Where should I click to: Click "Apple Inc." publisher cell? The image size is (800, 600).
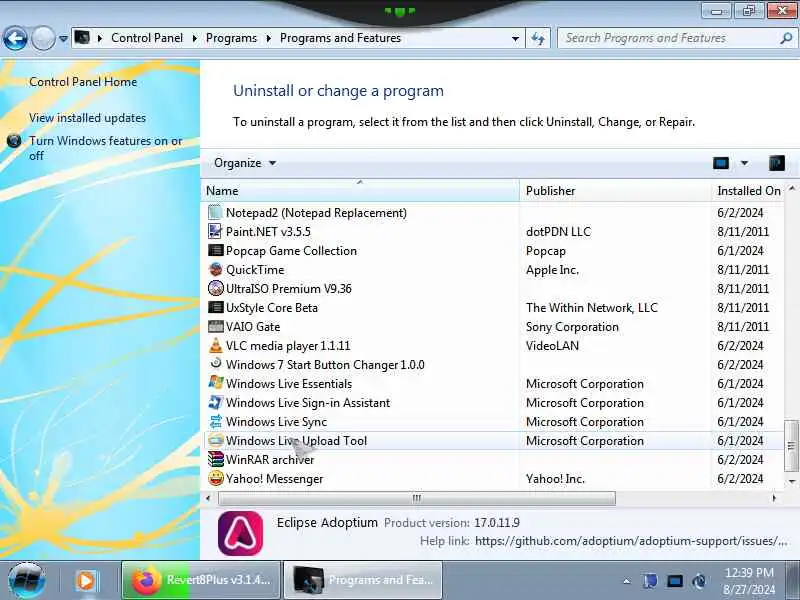pos(552,270)
